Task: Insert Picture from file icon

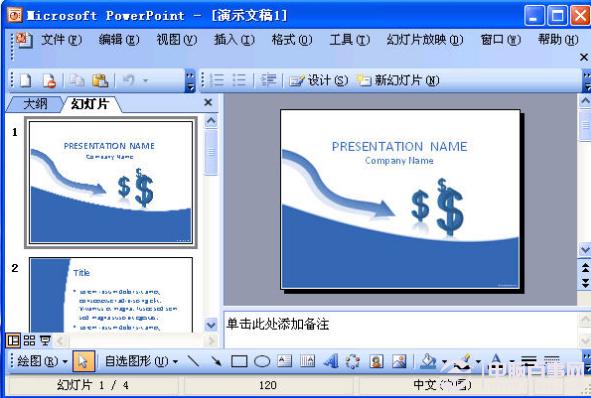Action: coord(399,361)
